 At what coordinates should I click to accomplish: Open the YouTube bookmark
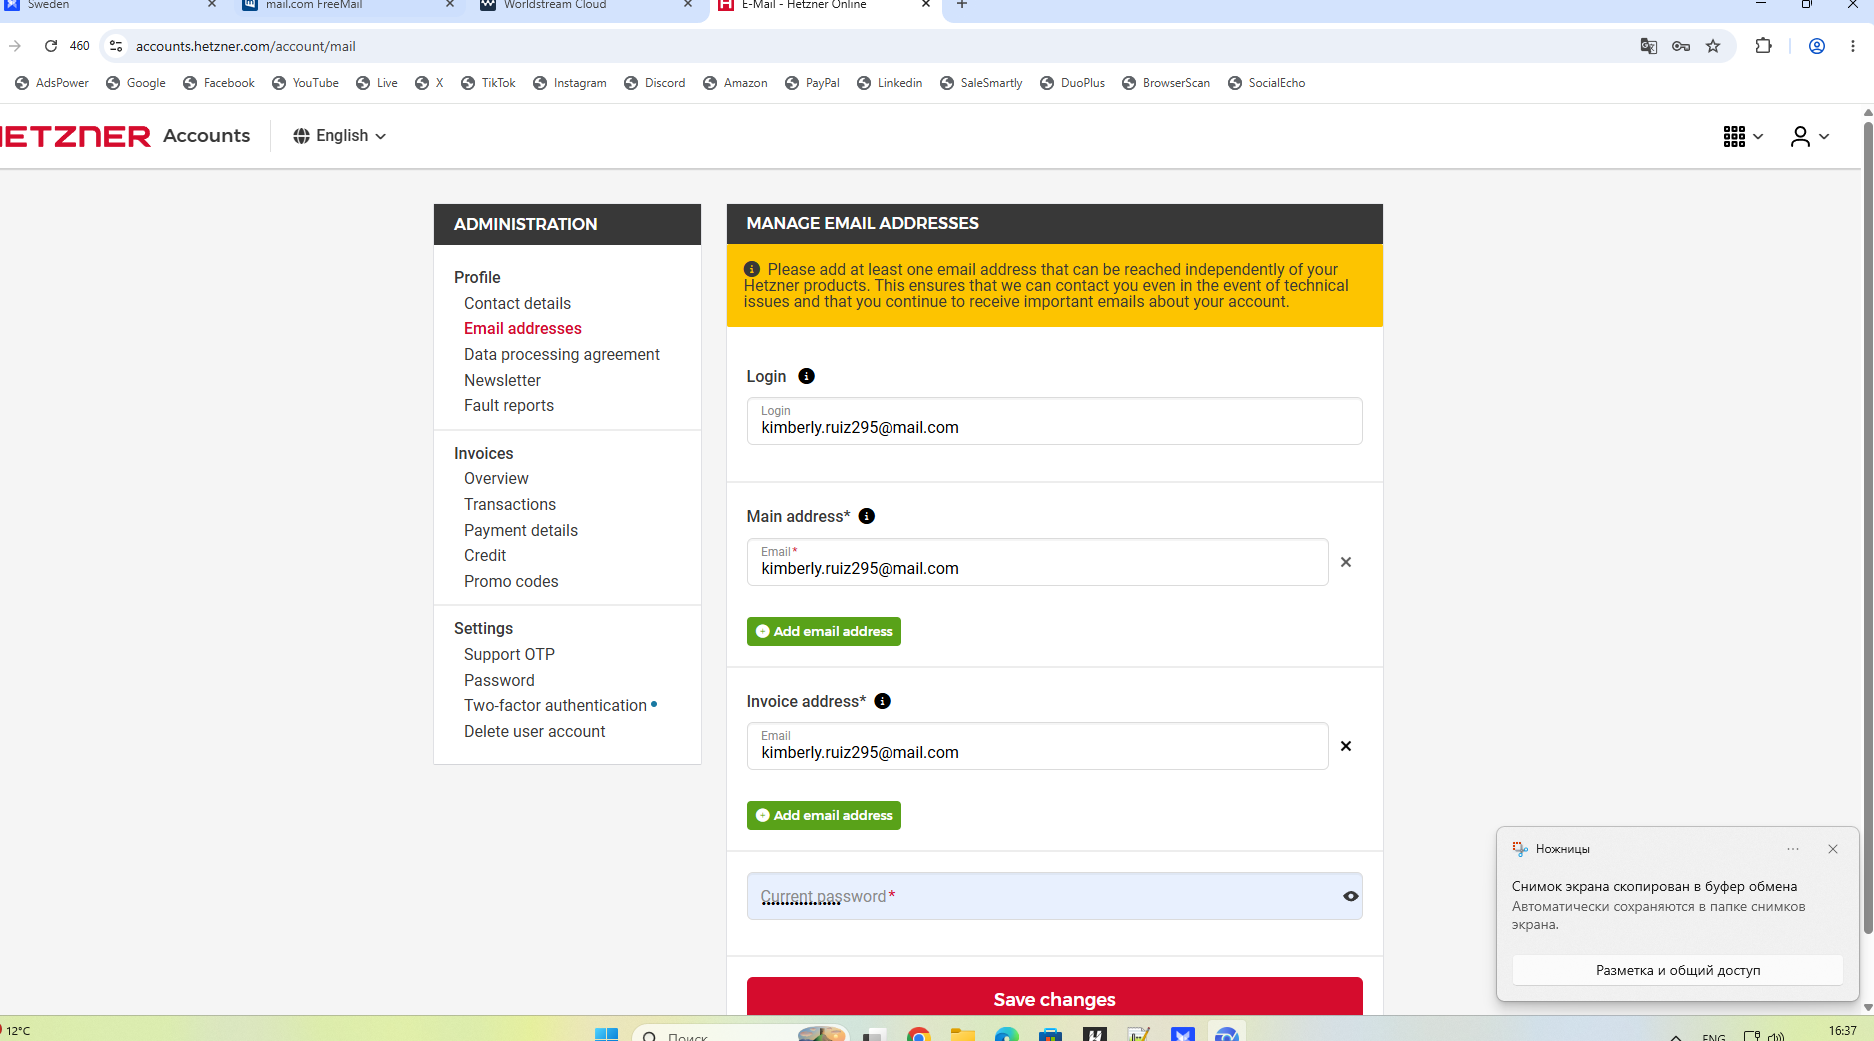(305, 83)
